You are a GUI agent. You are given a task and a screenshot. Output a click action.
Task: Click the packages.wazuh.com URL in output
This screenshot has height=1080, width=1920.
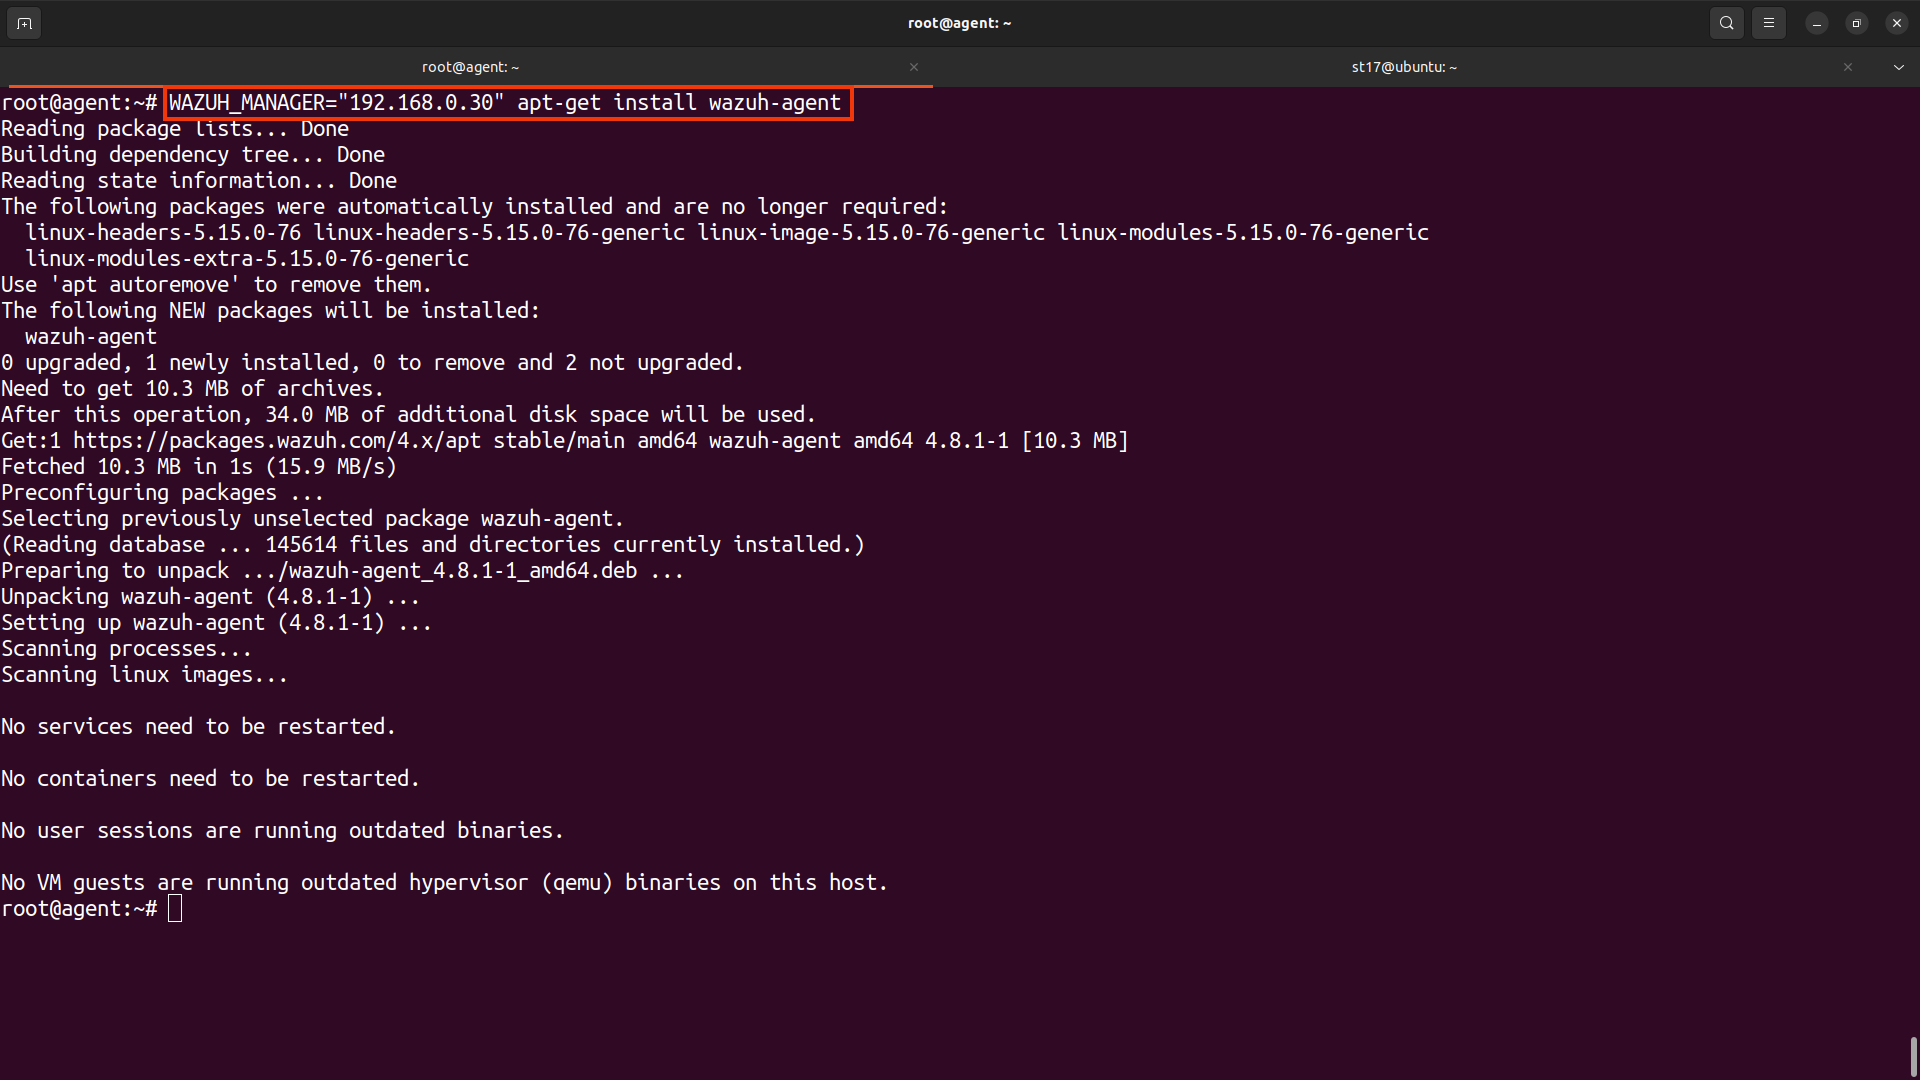(277, 441)
